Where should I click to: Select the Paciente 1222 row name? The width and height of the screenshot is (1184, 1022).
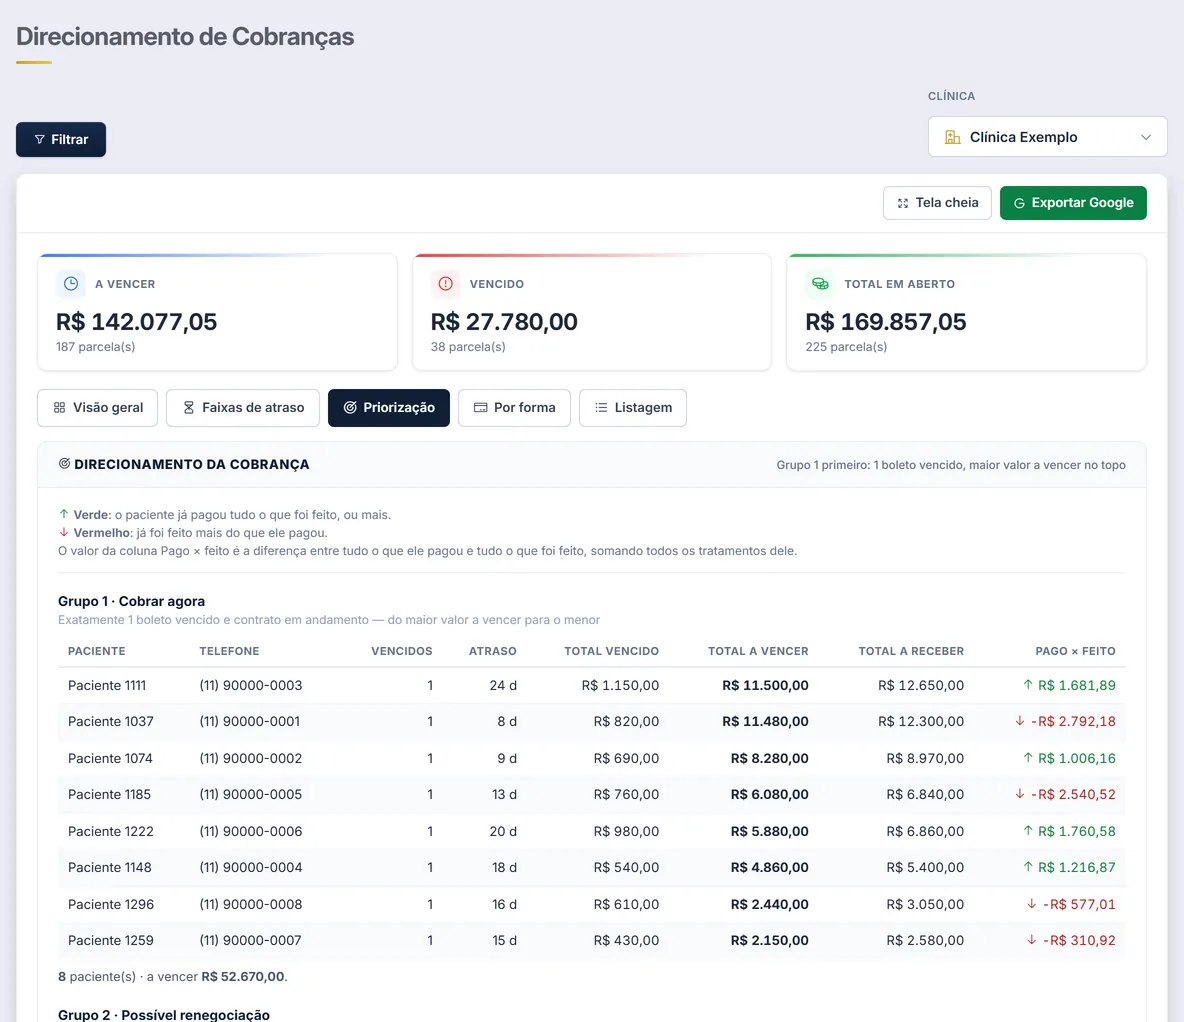pyautogui.click(x=111, y=832)
